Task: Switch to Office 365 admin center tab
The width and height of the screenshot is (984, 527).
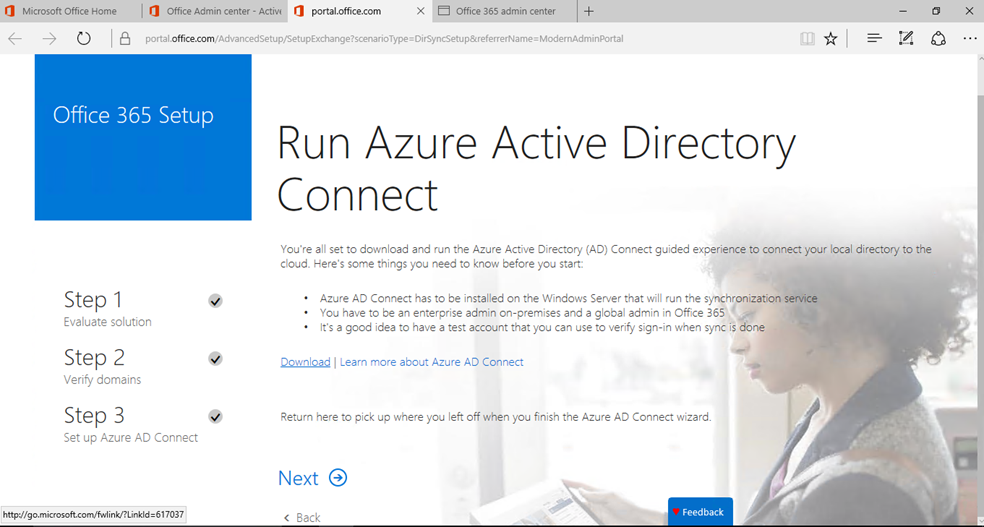Action: click(x=505, y=11)
